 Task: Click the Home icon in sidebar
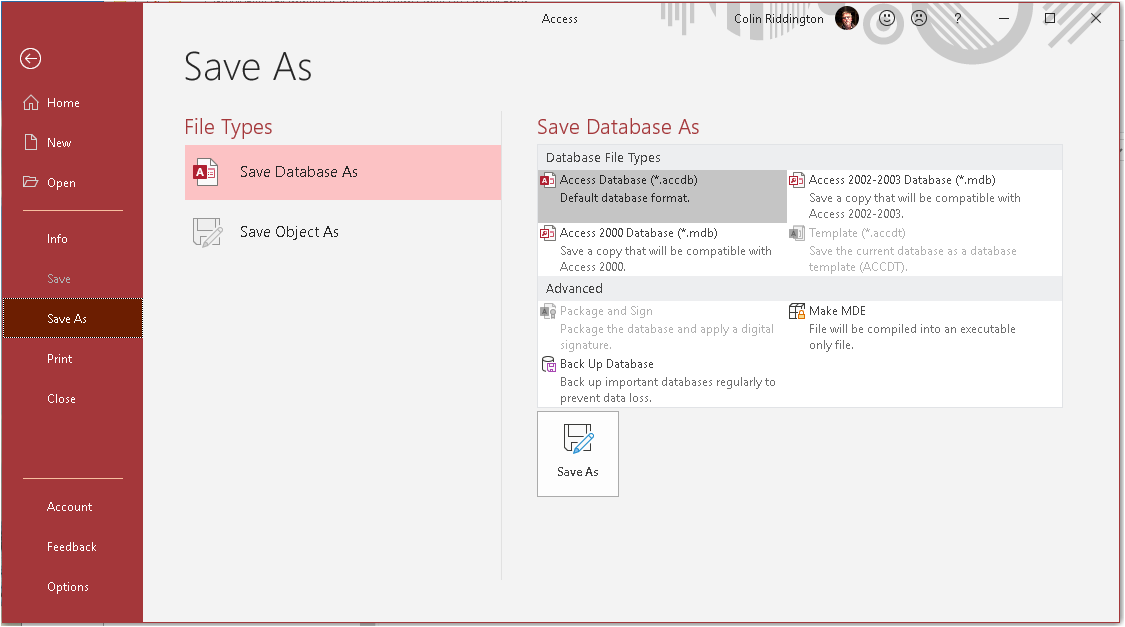click(31, 103)
